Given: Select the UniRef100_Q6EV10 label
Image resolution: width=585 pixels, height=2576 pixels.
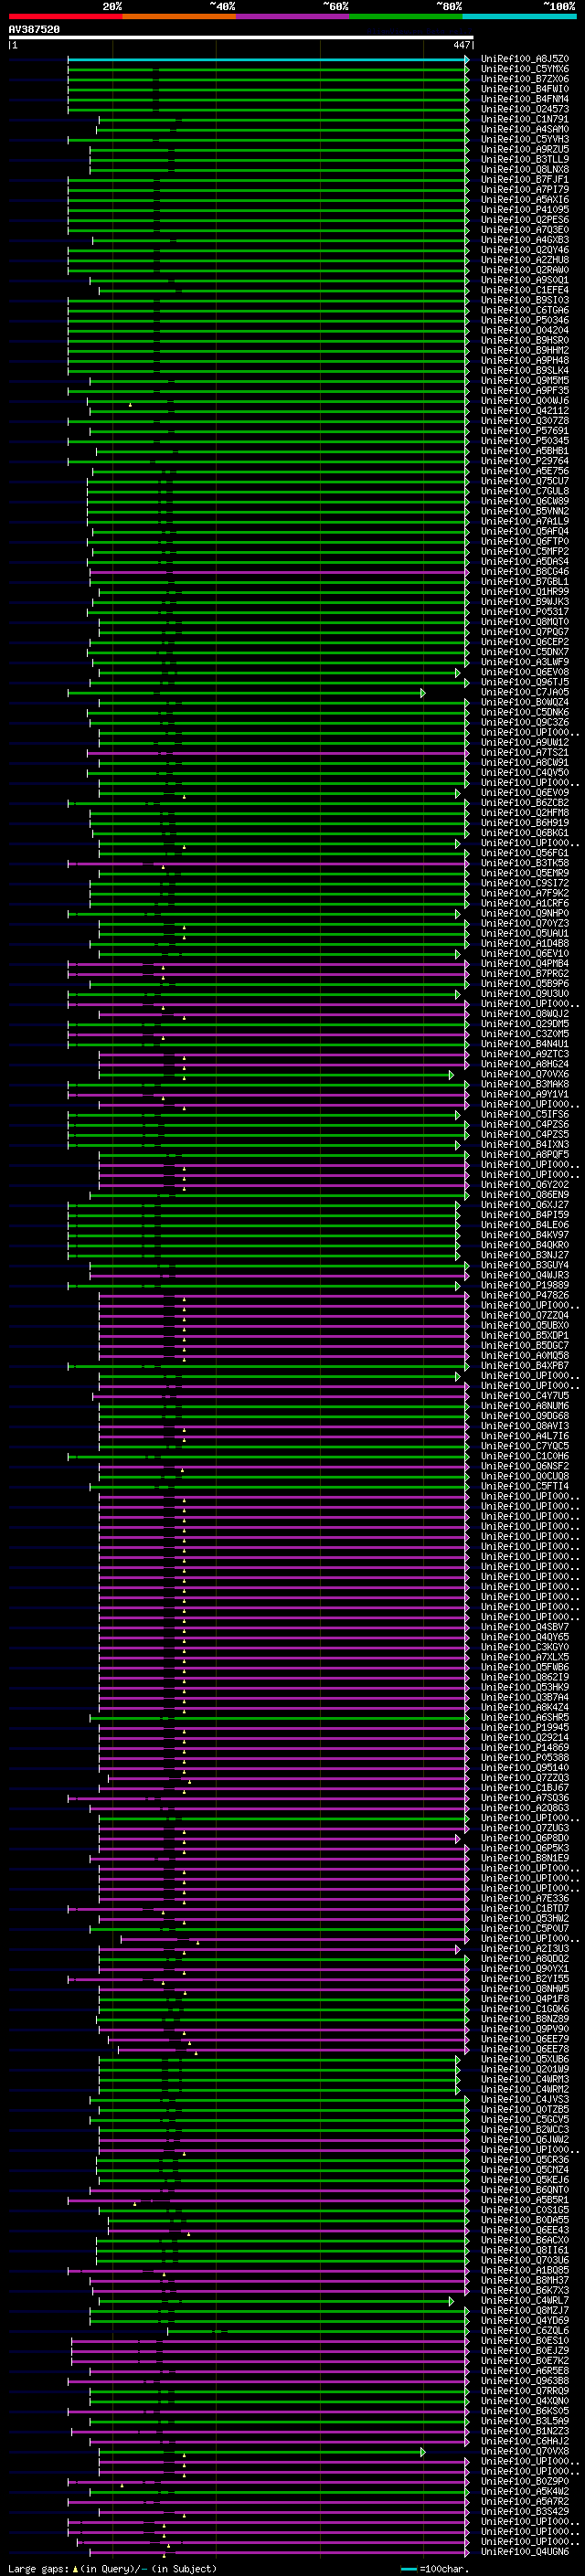Looking at the screenshot, I should [525, 953].
